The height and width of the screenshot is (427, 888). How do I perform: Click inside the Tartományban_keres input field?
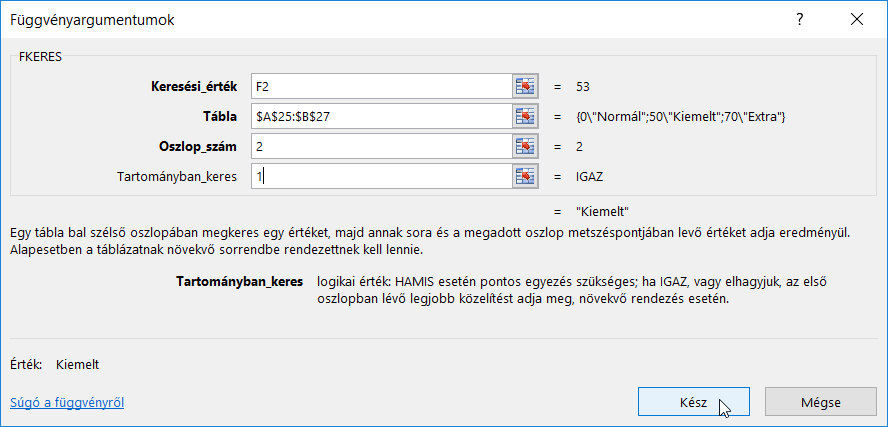coord(380,176)
